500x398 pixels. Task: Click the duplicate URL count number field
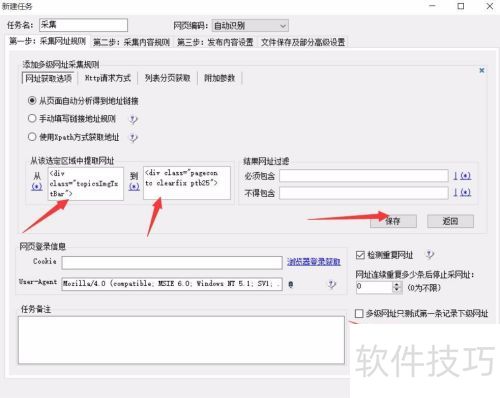pyautogui.click(x=374, y=287)
